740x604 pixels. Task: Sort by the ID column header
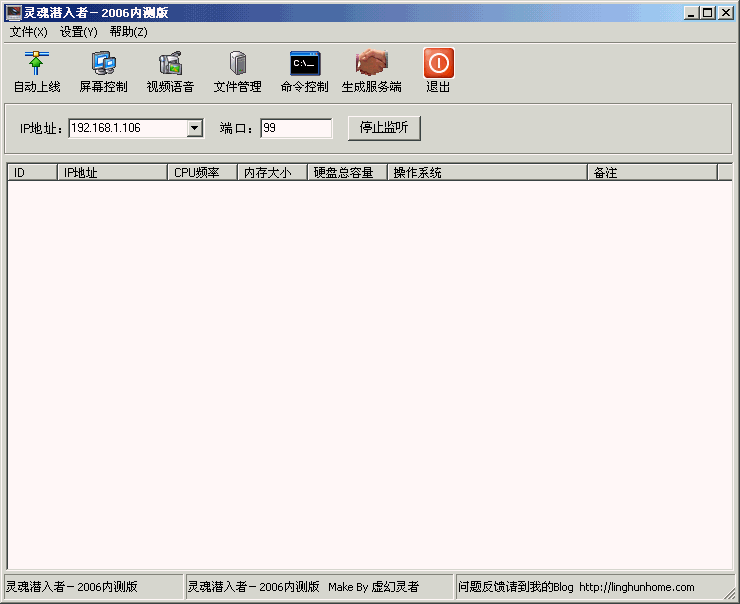click(x=32, y=173)
